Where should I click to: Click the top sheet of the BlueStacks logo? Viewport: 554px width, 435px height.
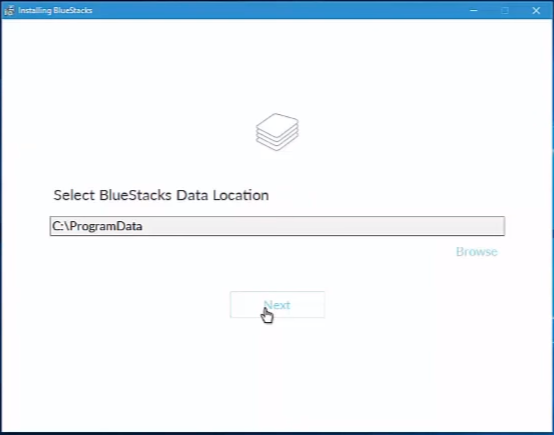click(277, 124)
